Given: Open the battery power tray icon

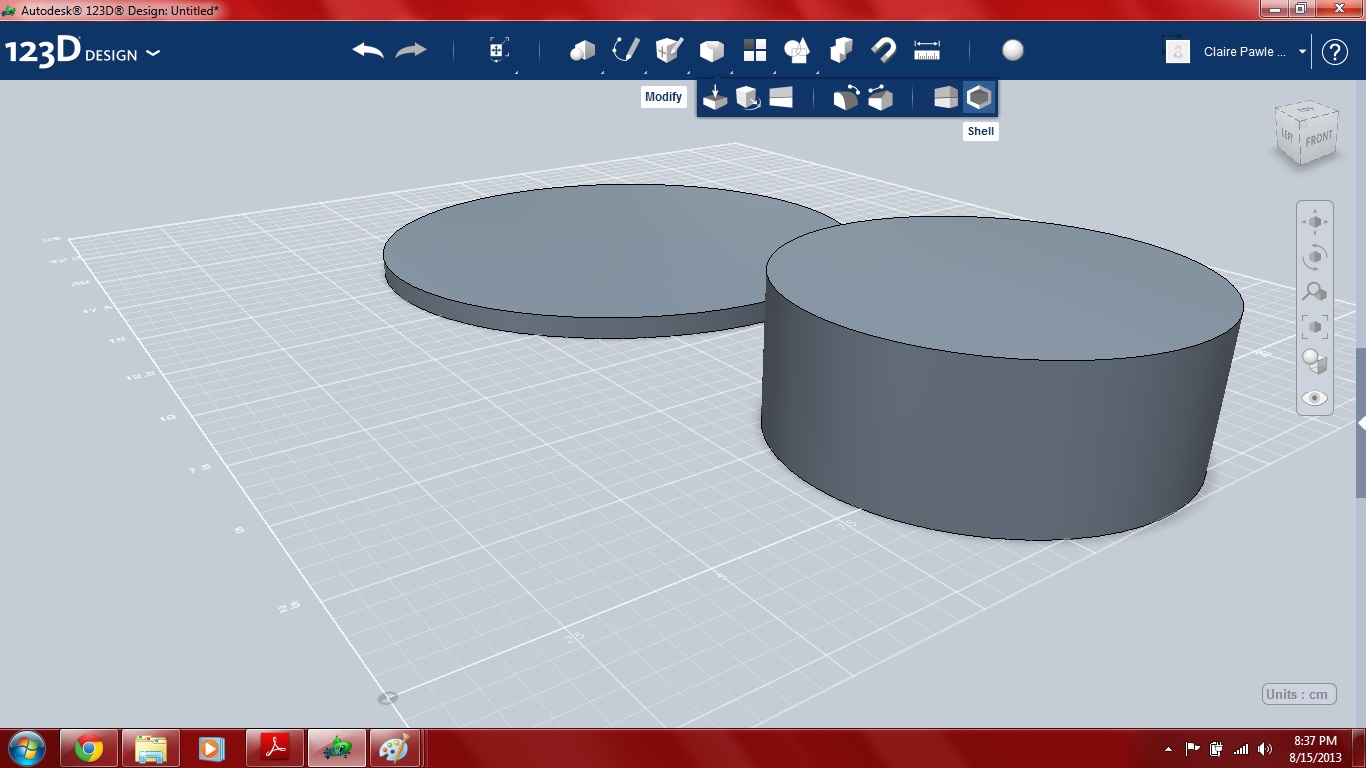Looking at the screenshot, I should (1217, 749).
